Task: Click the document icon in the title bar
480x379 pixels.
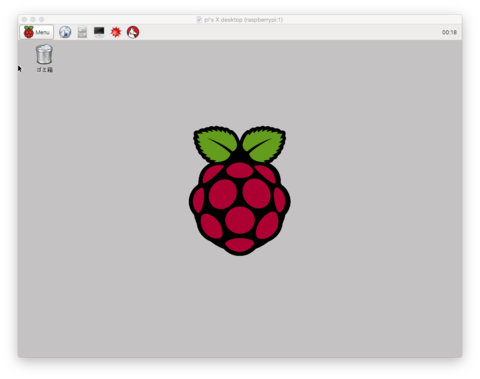Action: point(199,20)
